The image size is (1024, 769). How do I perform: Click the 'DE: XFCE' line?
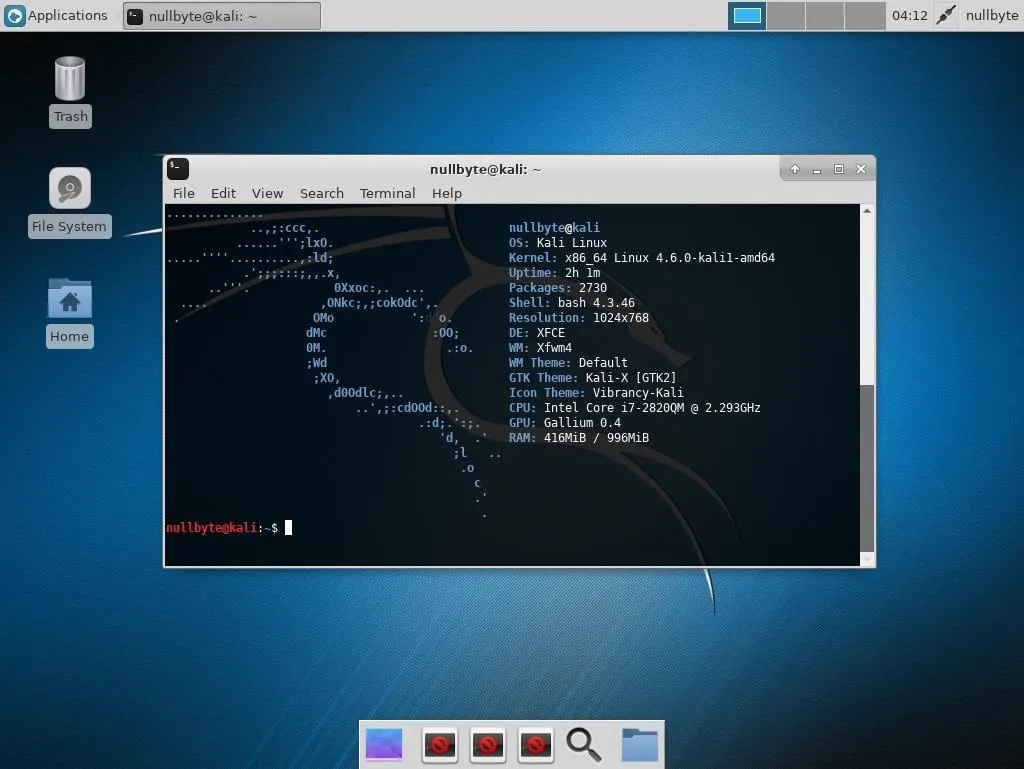point(537,333)
